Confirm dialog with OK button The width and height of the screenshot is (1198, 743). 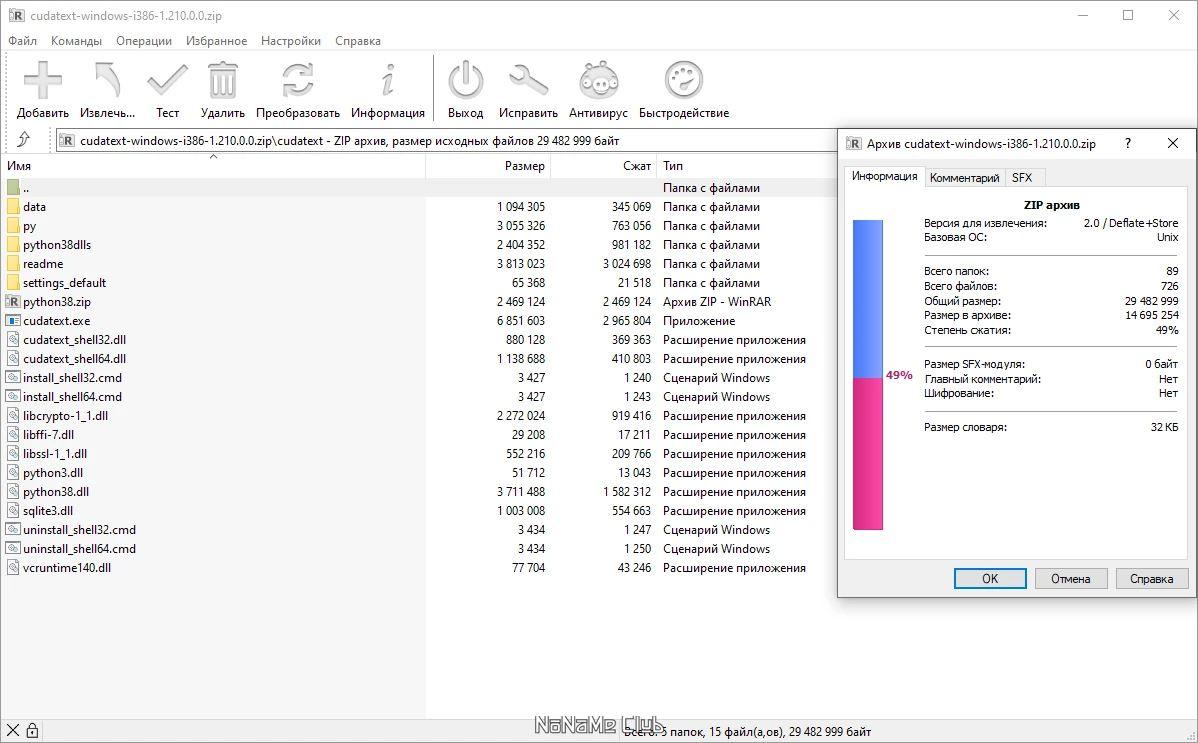[x=990, y=579]
